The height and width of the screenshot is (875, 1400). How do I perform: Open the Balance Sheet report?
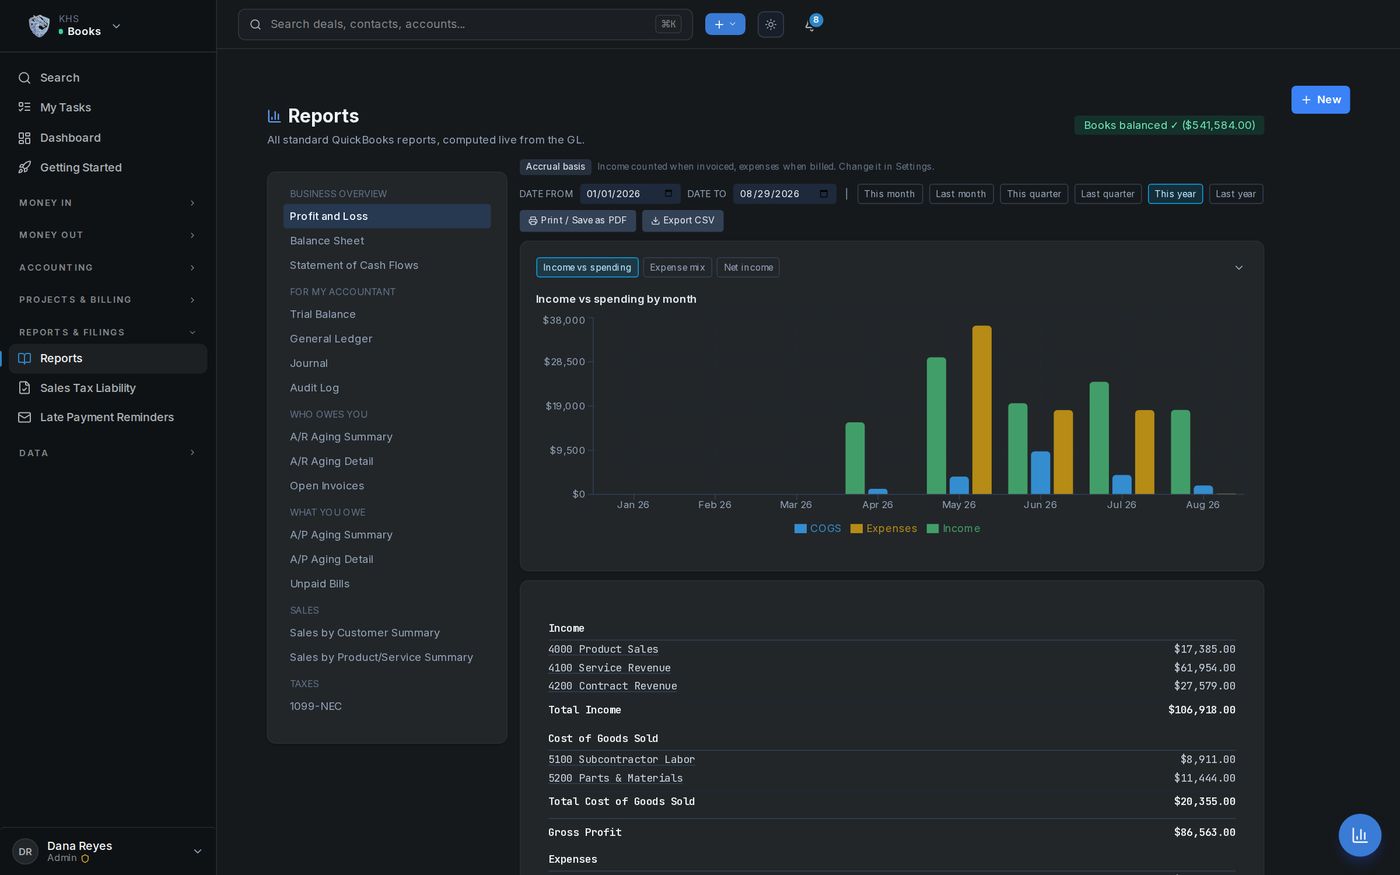pos(387,241)
